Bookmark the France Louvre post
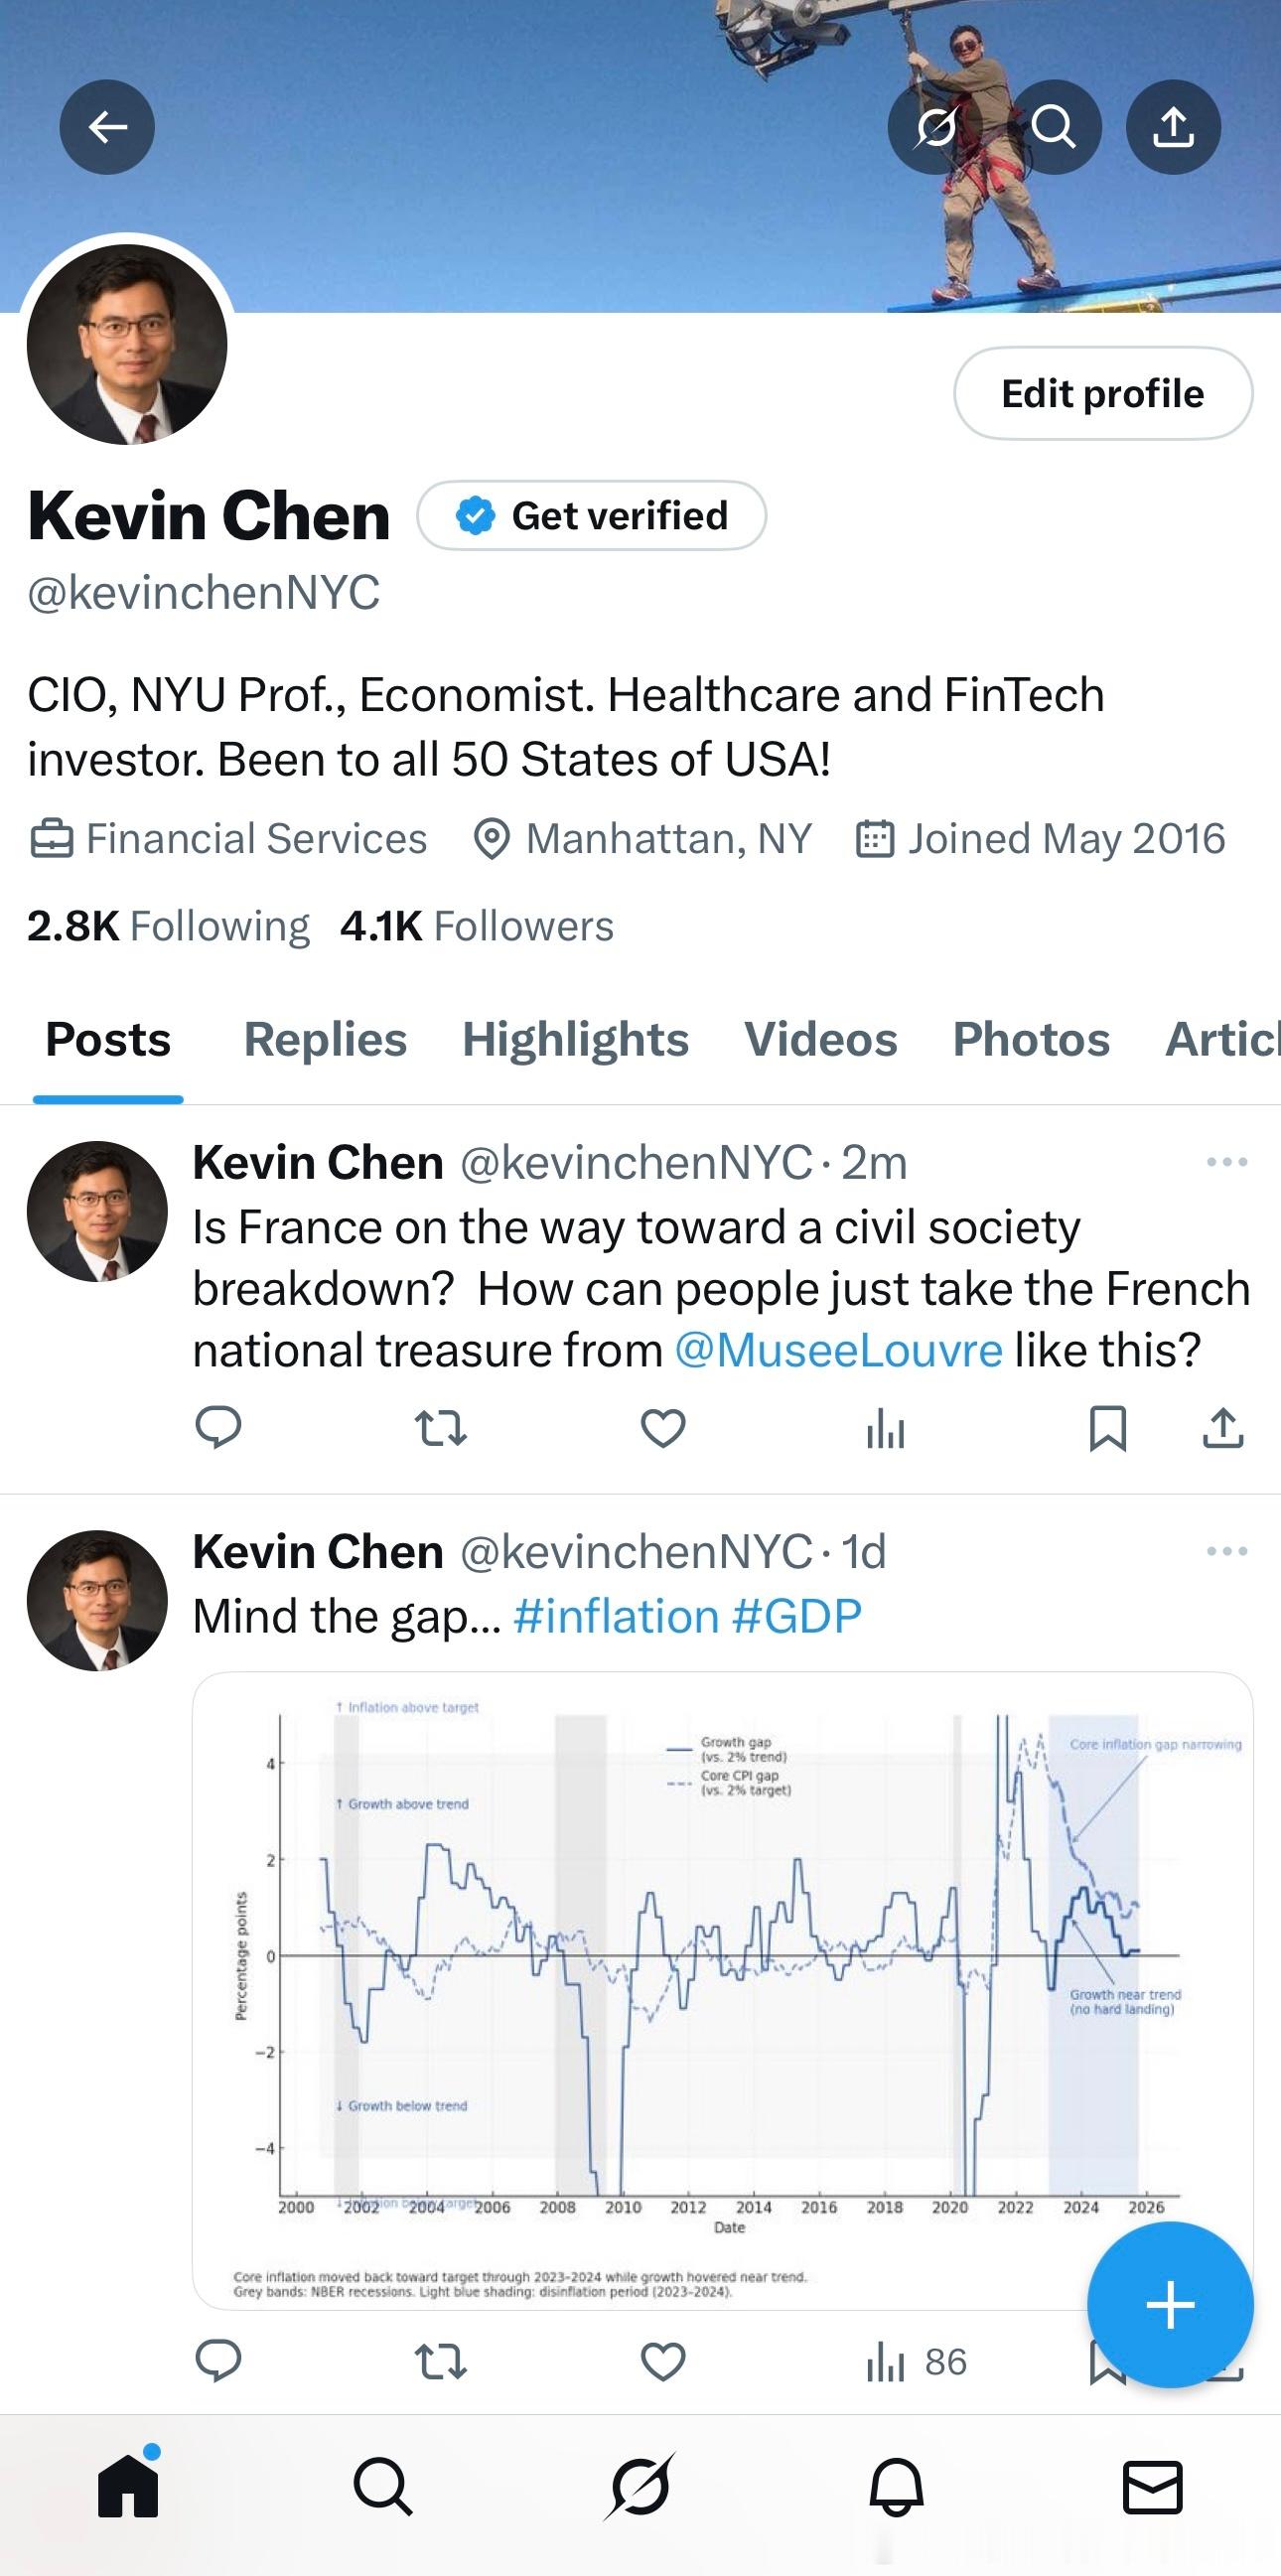Screen dimensions: 1281x2576 click(x=1107, y=1427)
